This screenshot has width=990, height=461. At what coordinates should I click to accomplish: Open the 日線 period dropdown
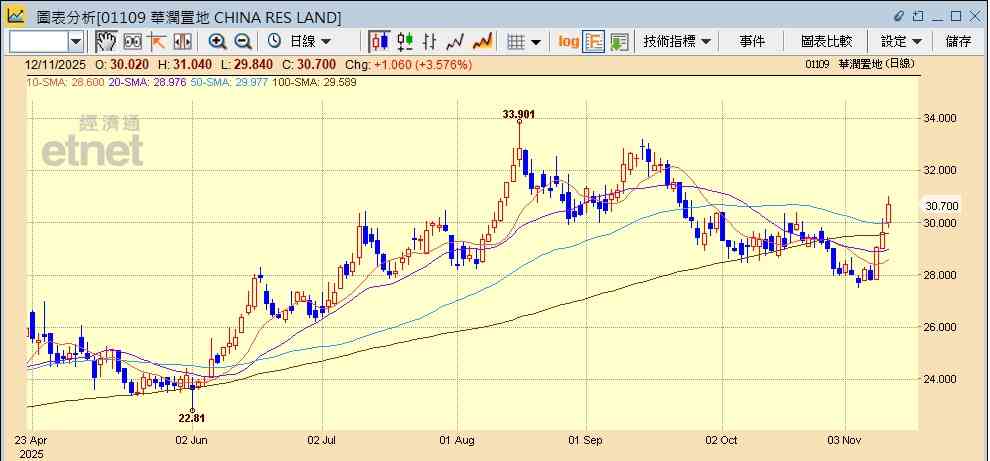pos(310,42)
